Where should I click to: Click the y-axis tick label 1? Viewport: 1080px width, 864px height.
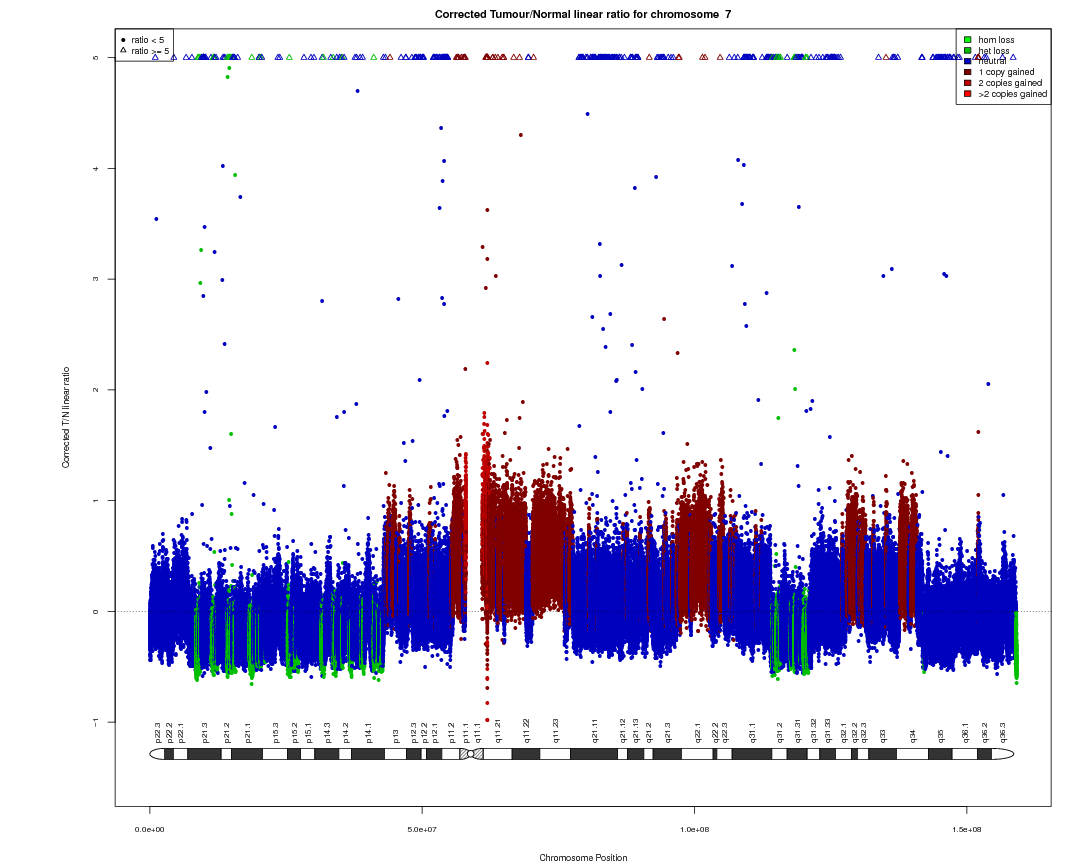click(x=95, y=500)
